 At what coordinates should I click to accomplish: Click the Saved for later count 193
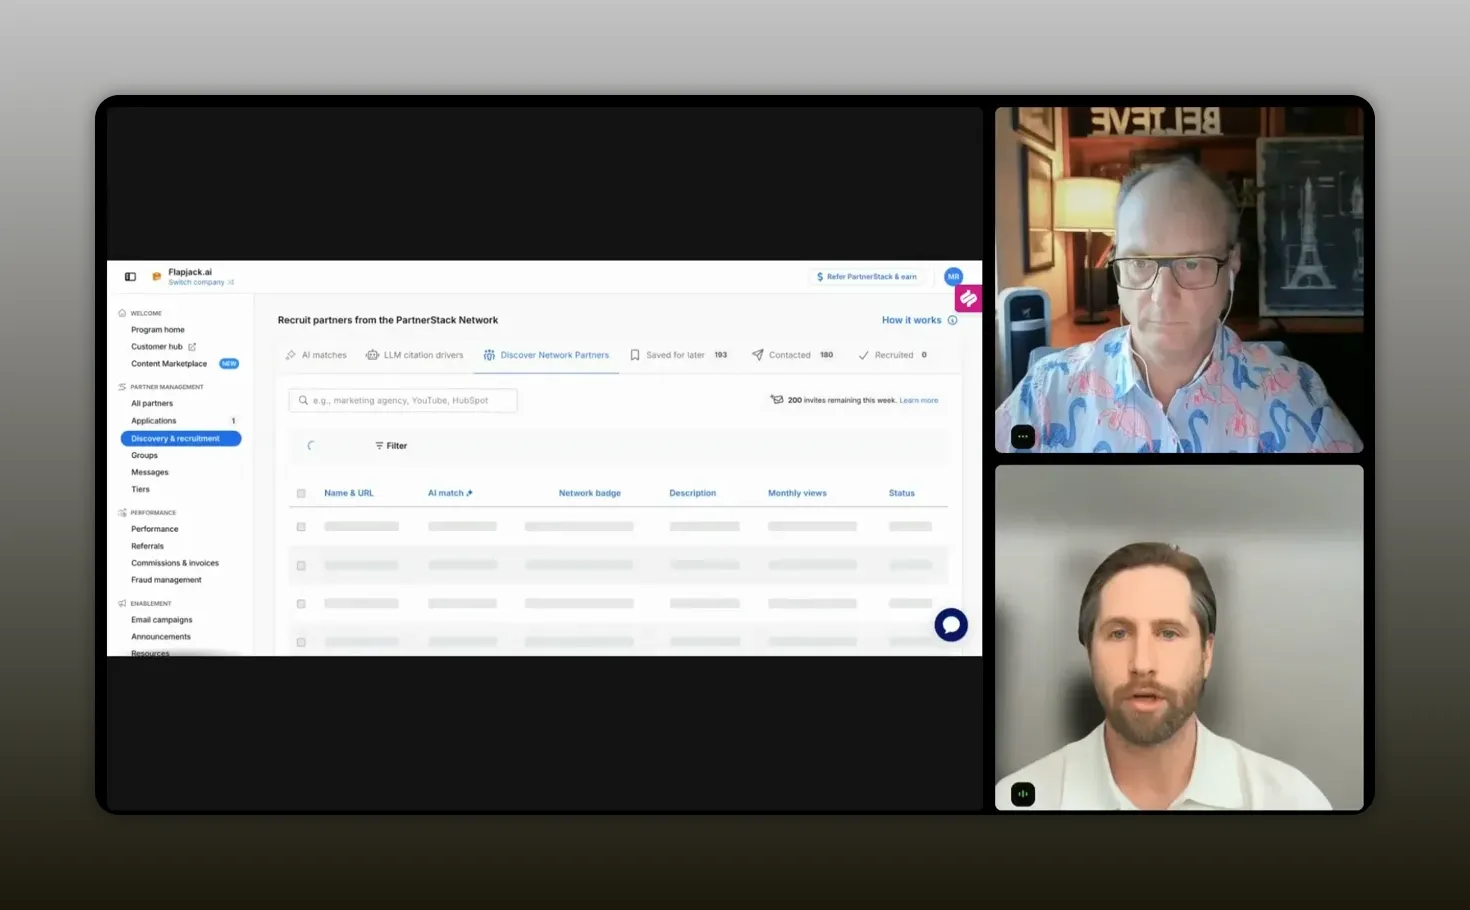[721, 355]
